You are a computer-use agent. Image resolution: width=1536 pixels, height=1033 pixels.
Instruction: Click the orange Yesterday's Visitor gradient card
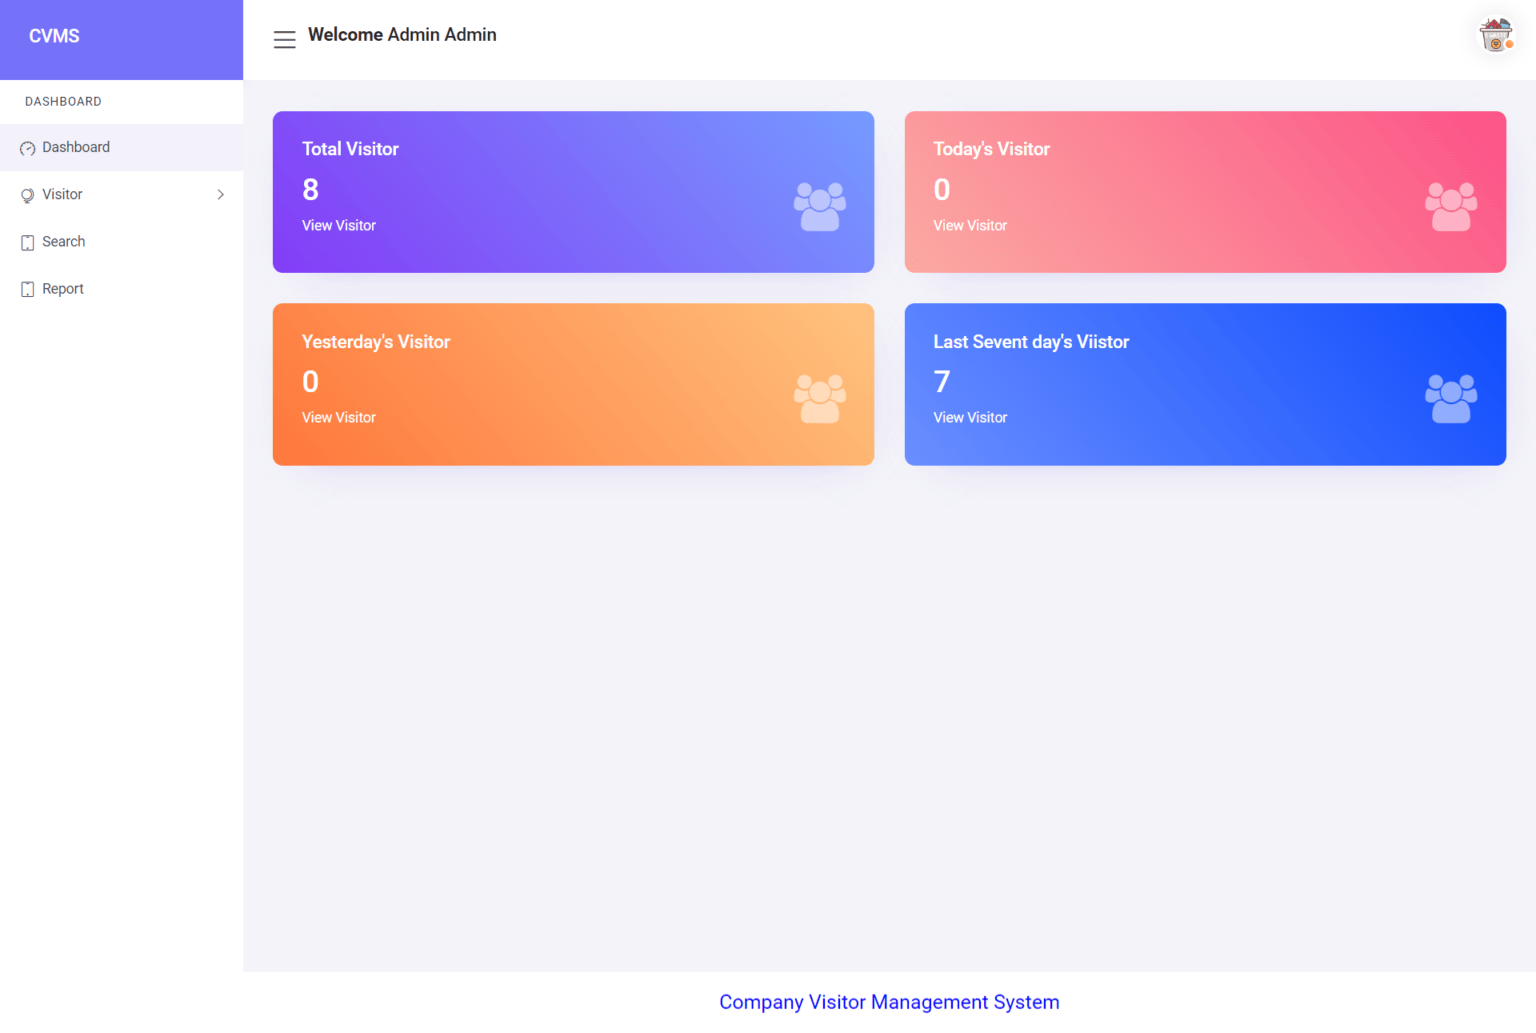(x=573, y=384)
